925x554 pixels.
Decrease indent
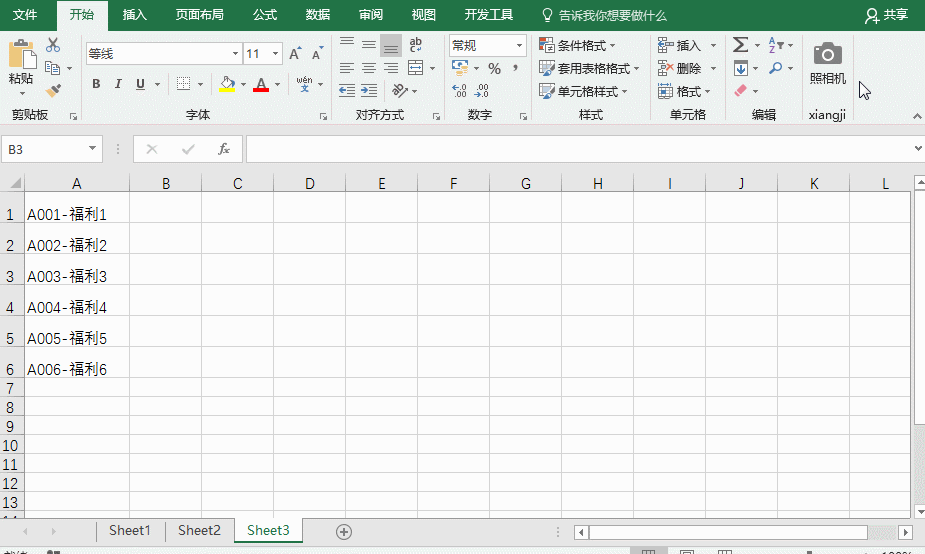(x=347, y=90)
